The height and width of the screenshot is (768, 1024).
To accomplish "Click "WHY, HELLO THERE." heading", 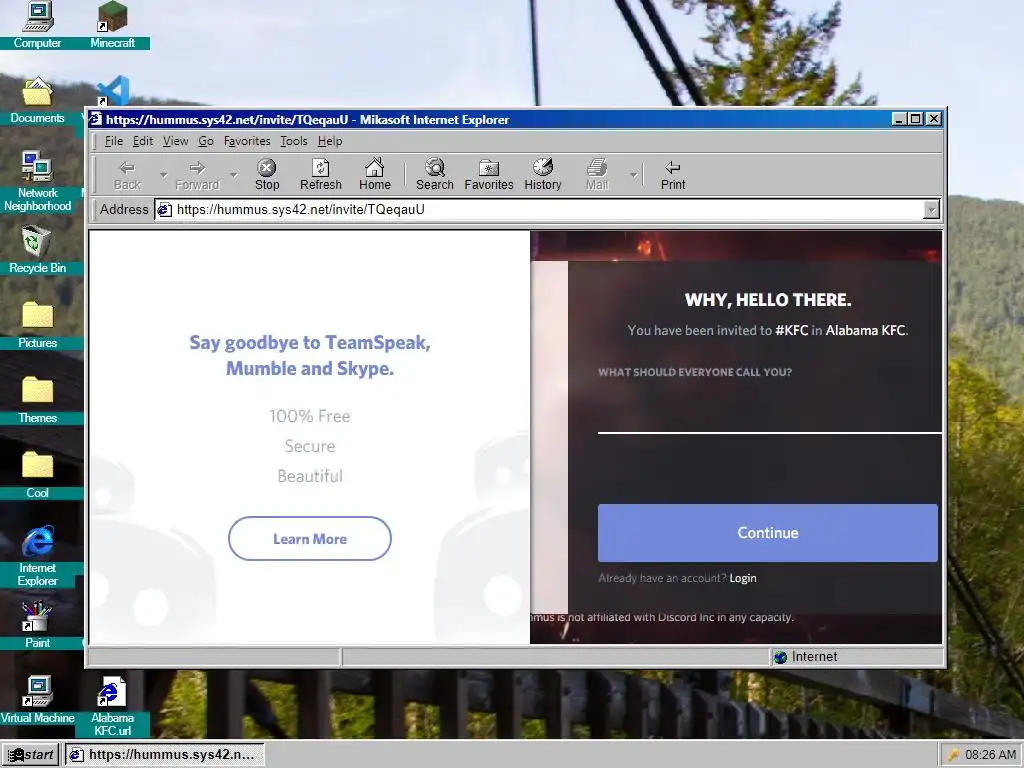I will click(767, 300).
